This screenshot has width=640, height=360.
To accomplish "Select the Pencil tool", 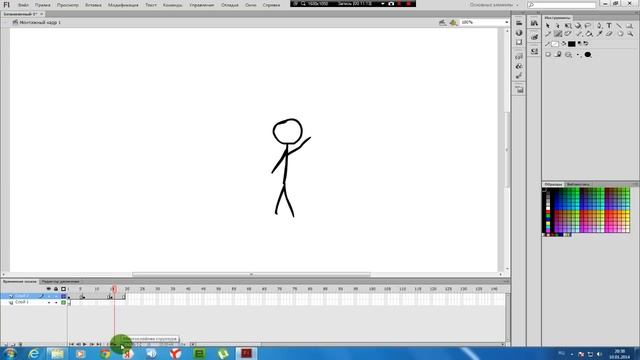I will pyautogui.click(x=548, y=34).
